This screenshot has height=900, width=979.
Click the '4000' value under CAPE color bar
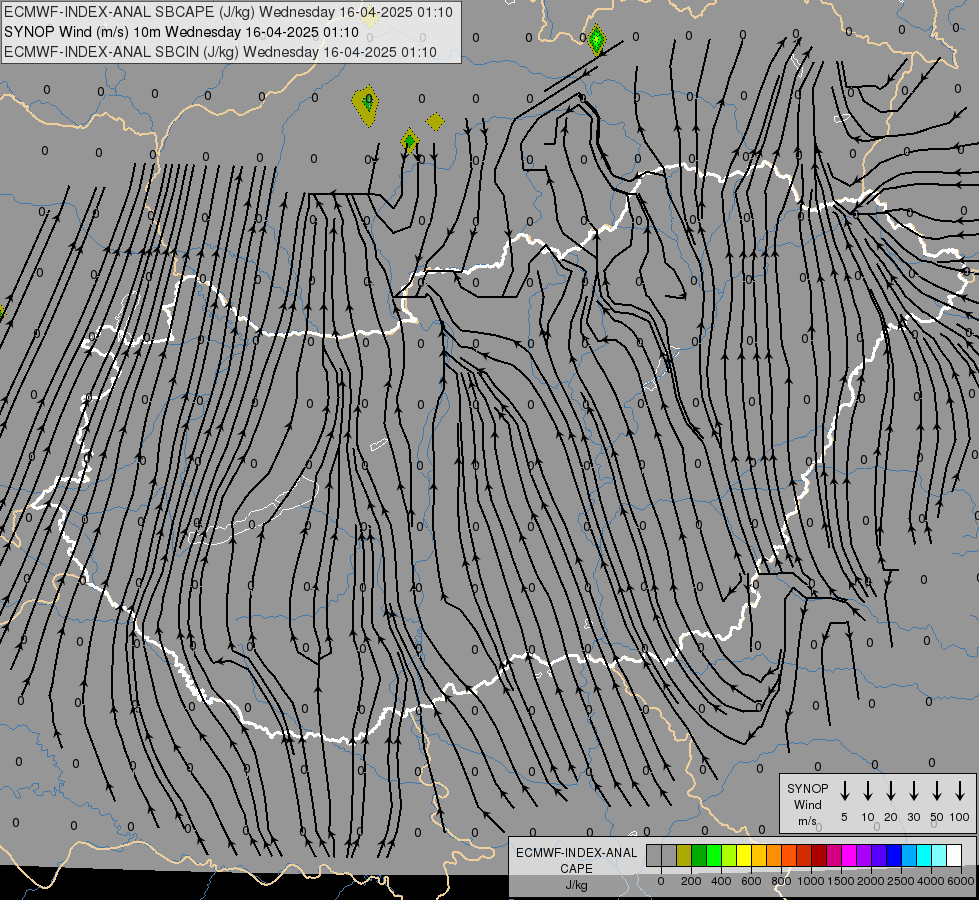931,881
